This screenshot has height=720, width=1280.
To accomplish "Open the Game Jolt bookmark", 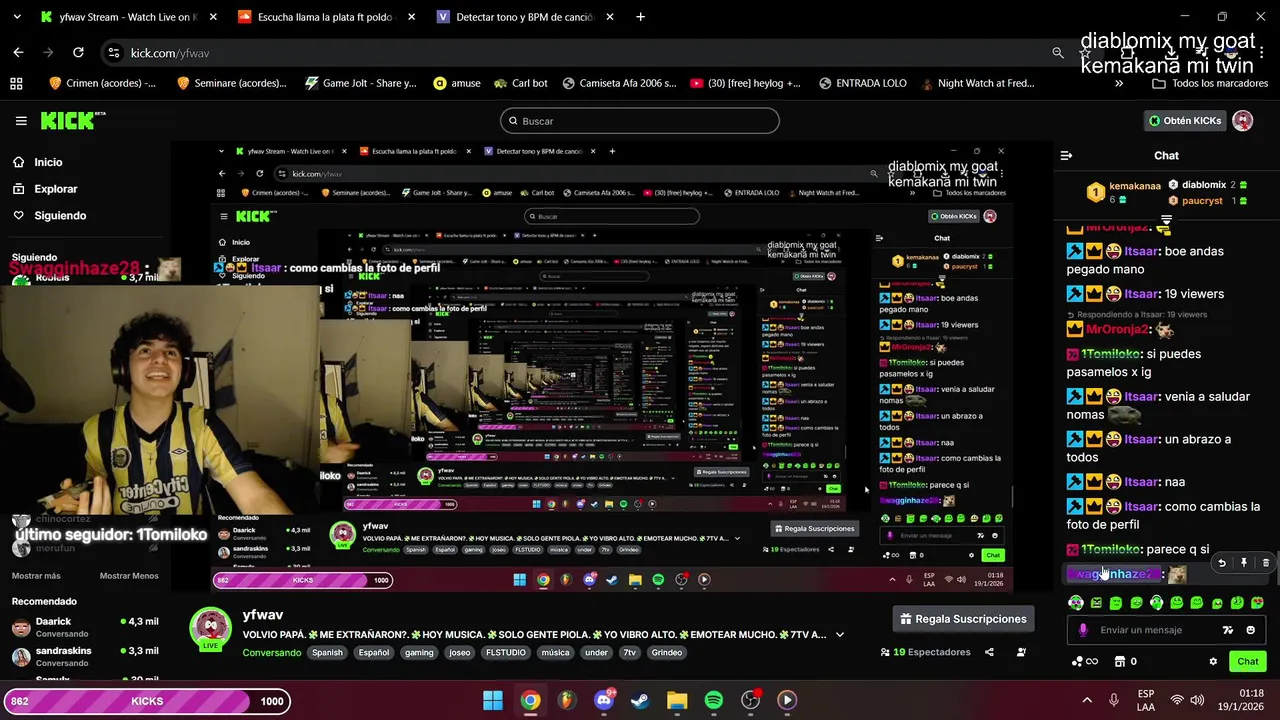I will (360, 83).
